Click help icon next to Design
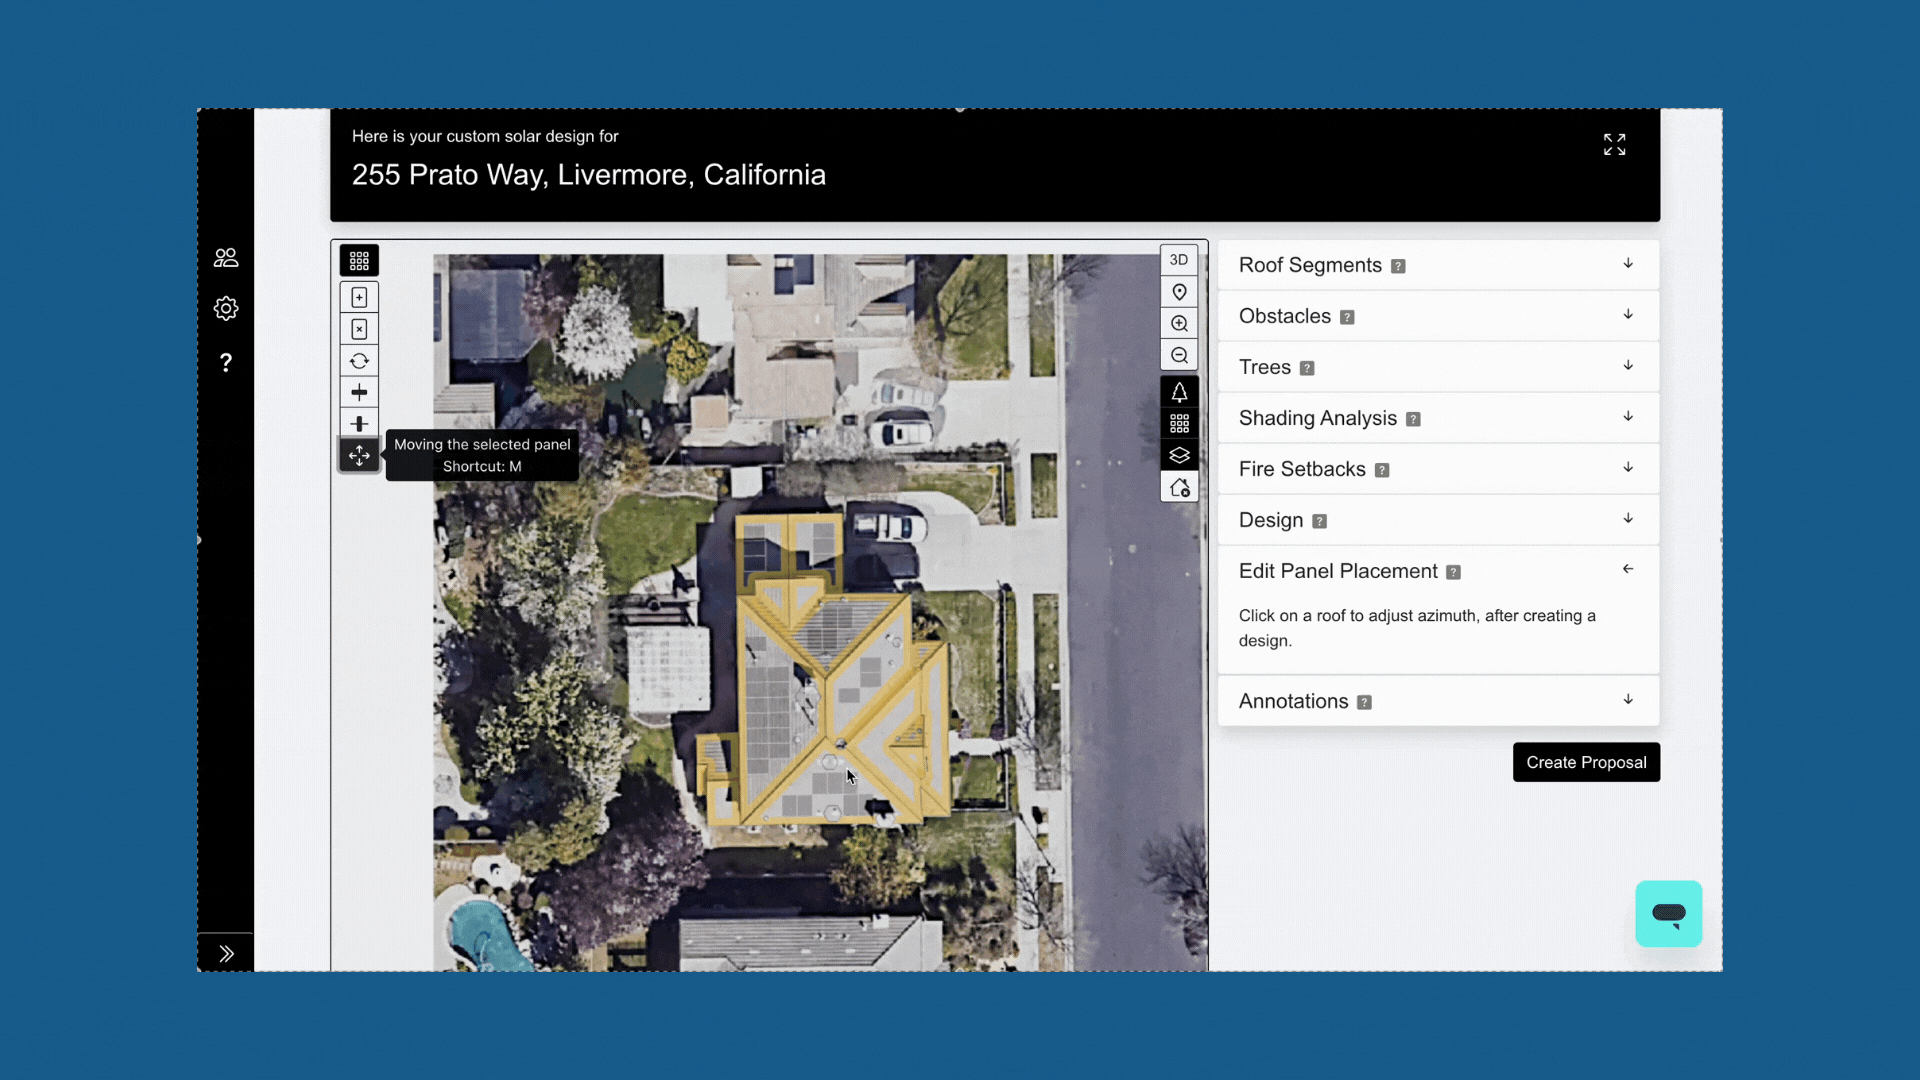1920x1080 pixels. [x=1319, y=522]
